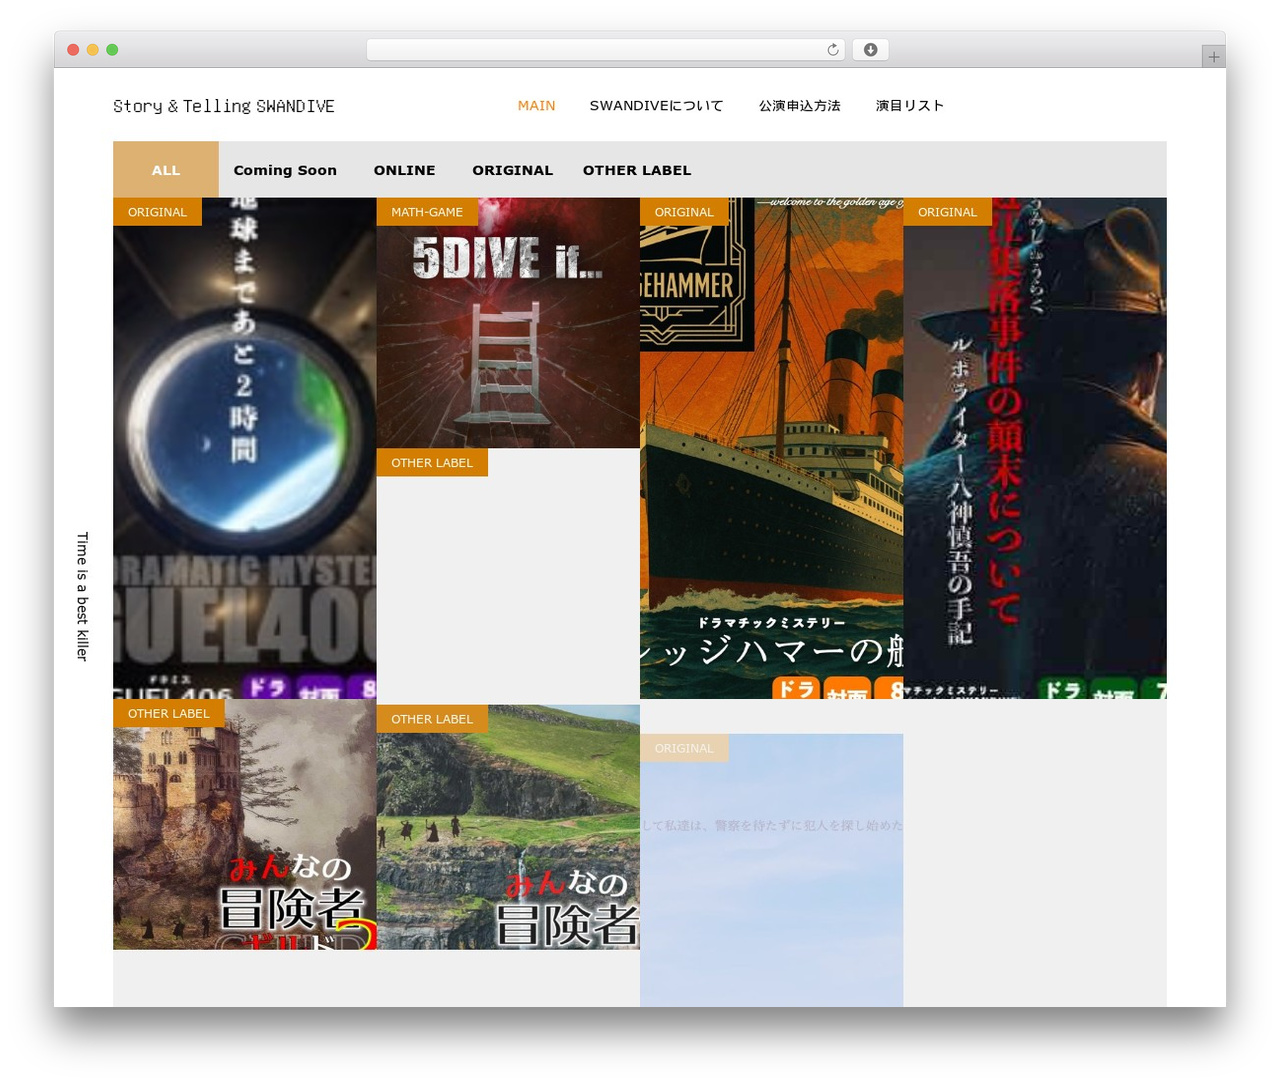Open the Story & Telling SWANDIVE logo link
This screenshot has width=1280, height=1084.
[x=224, y=106]
